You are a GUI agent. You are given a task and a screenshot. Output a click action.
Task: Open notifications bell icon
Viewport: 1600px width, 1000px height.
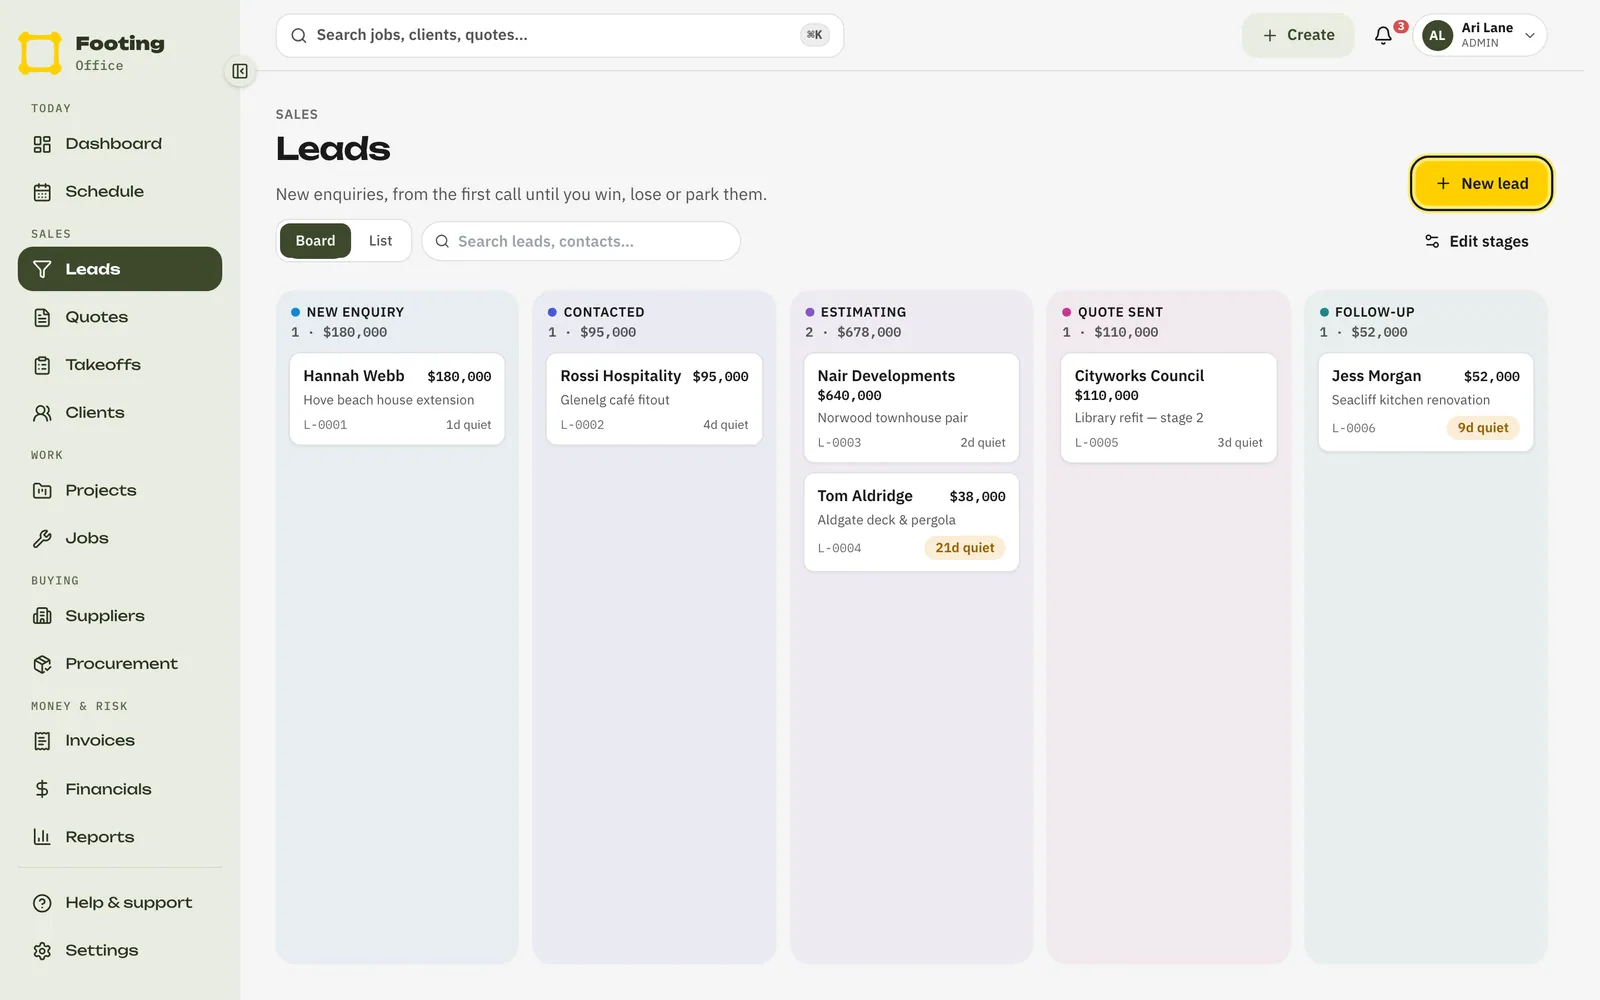1383,35
